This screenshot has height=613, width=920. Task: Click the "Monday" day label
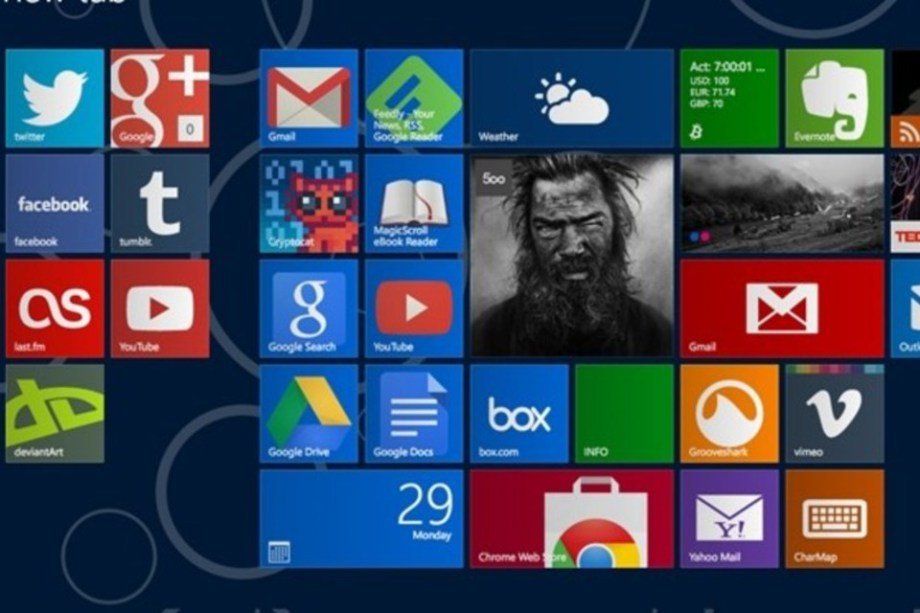[432, 535]
